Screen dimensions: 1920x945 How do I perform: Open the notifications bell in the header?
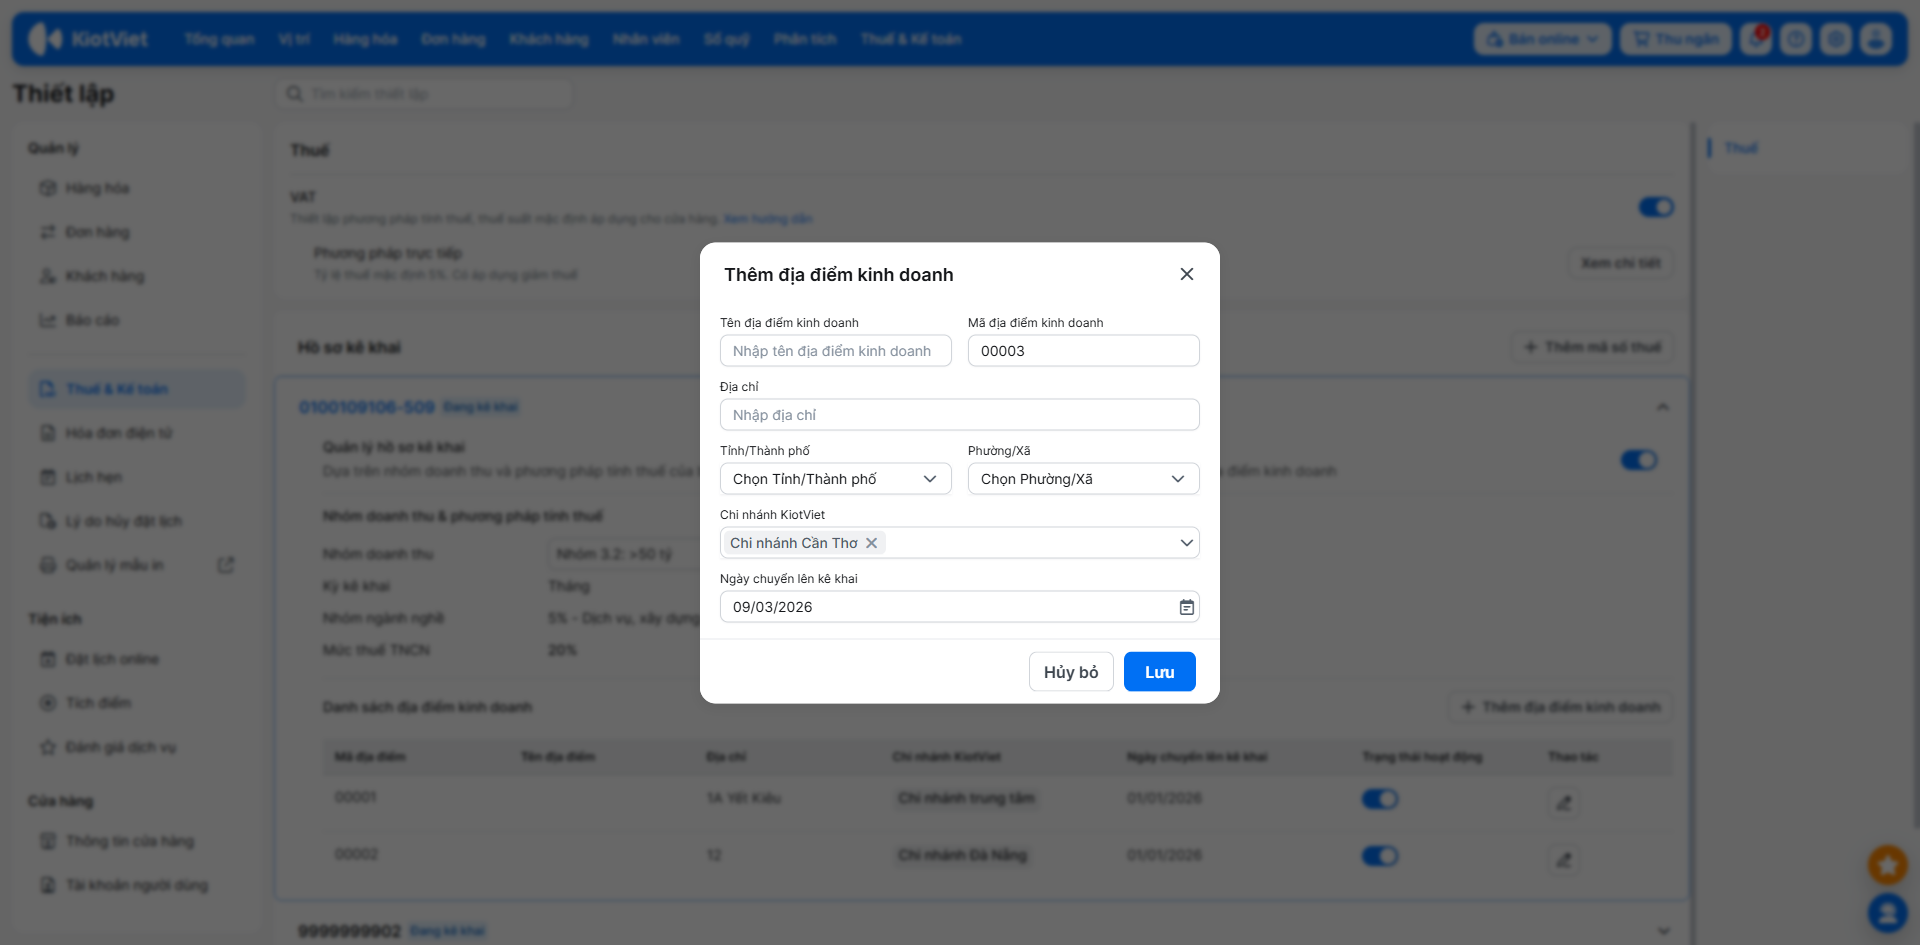coord(1756,39)
